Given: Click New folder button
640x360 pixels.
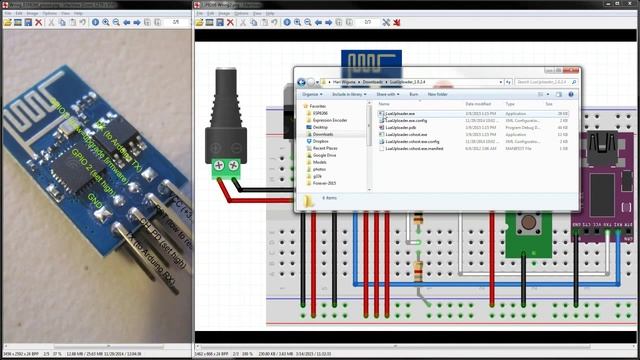Looking at the screenshot, I should coord(438,94).
